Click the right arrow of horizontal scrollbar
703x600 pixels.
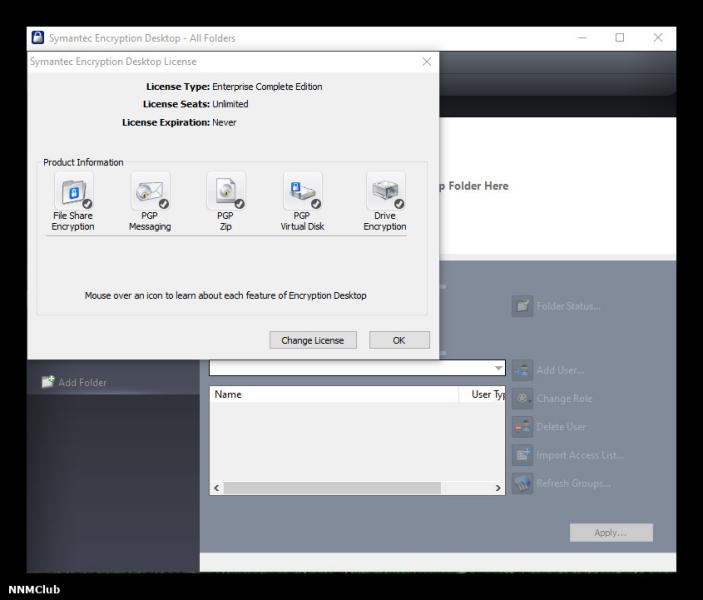pos(498,488)
